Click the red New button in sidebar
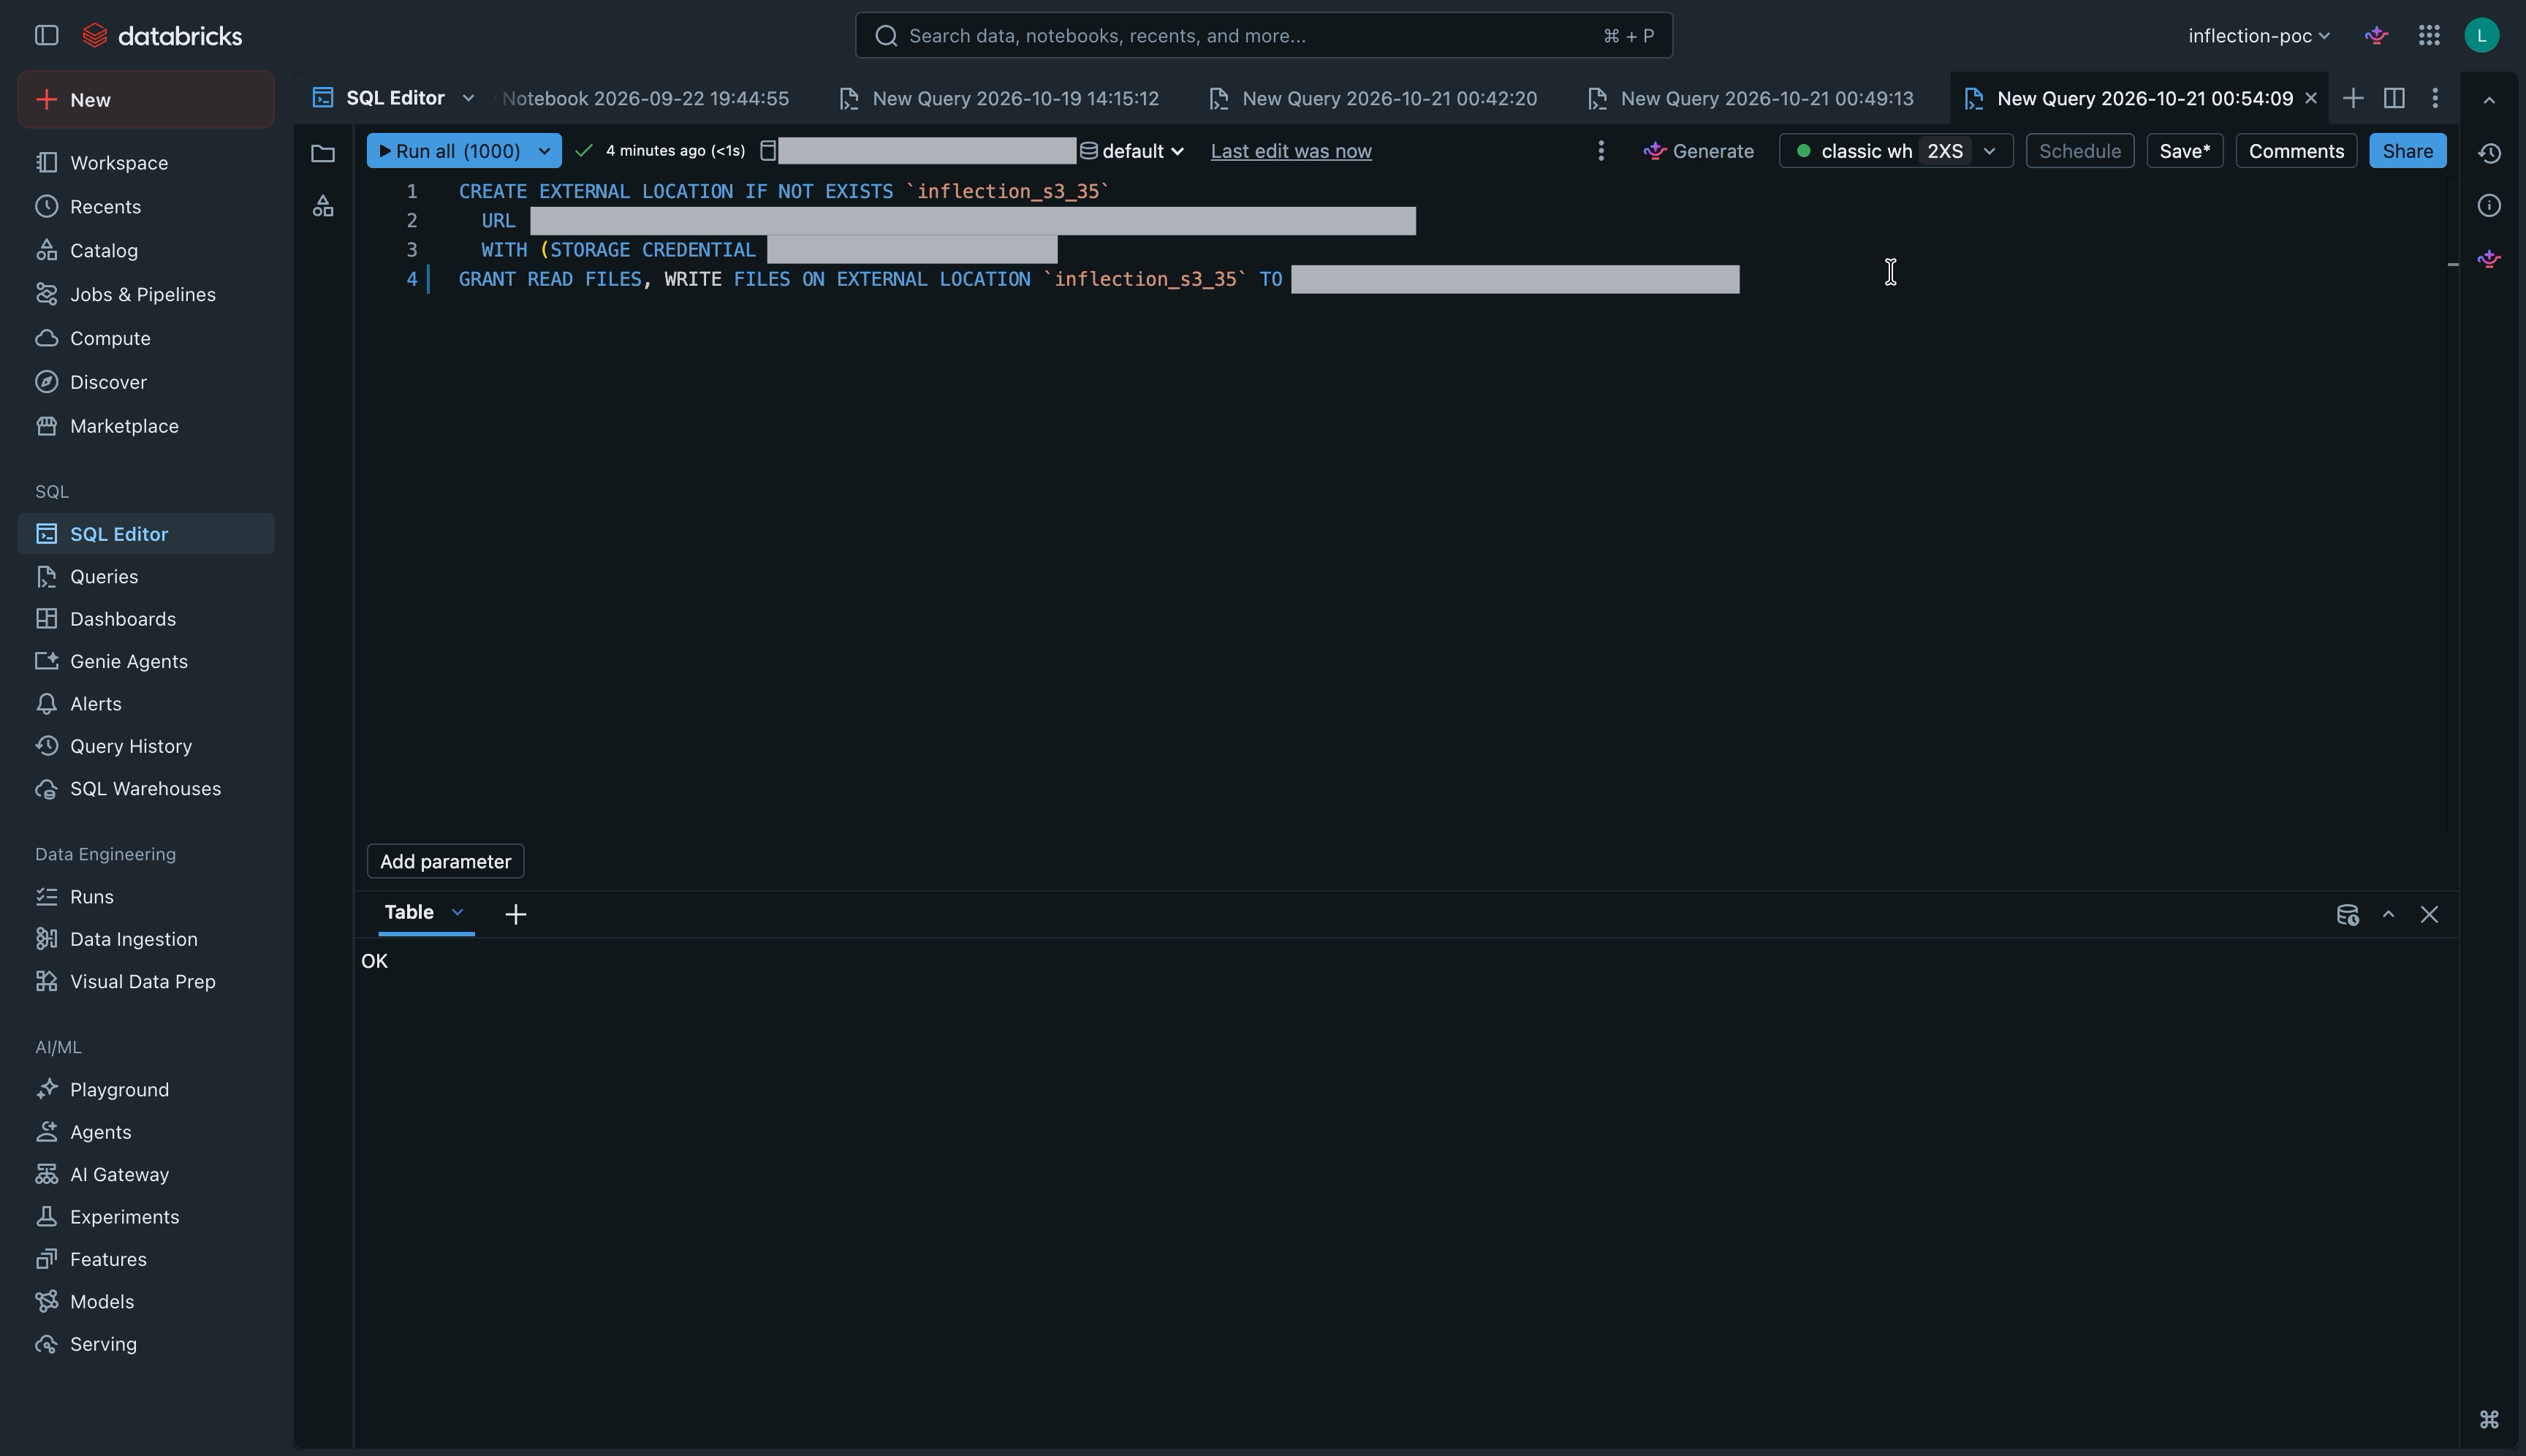2526x1456 pixels. click(146, 99)
